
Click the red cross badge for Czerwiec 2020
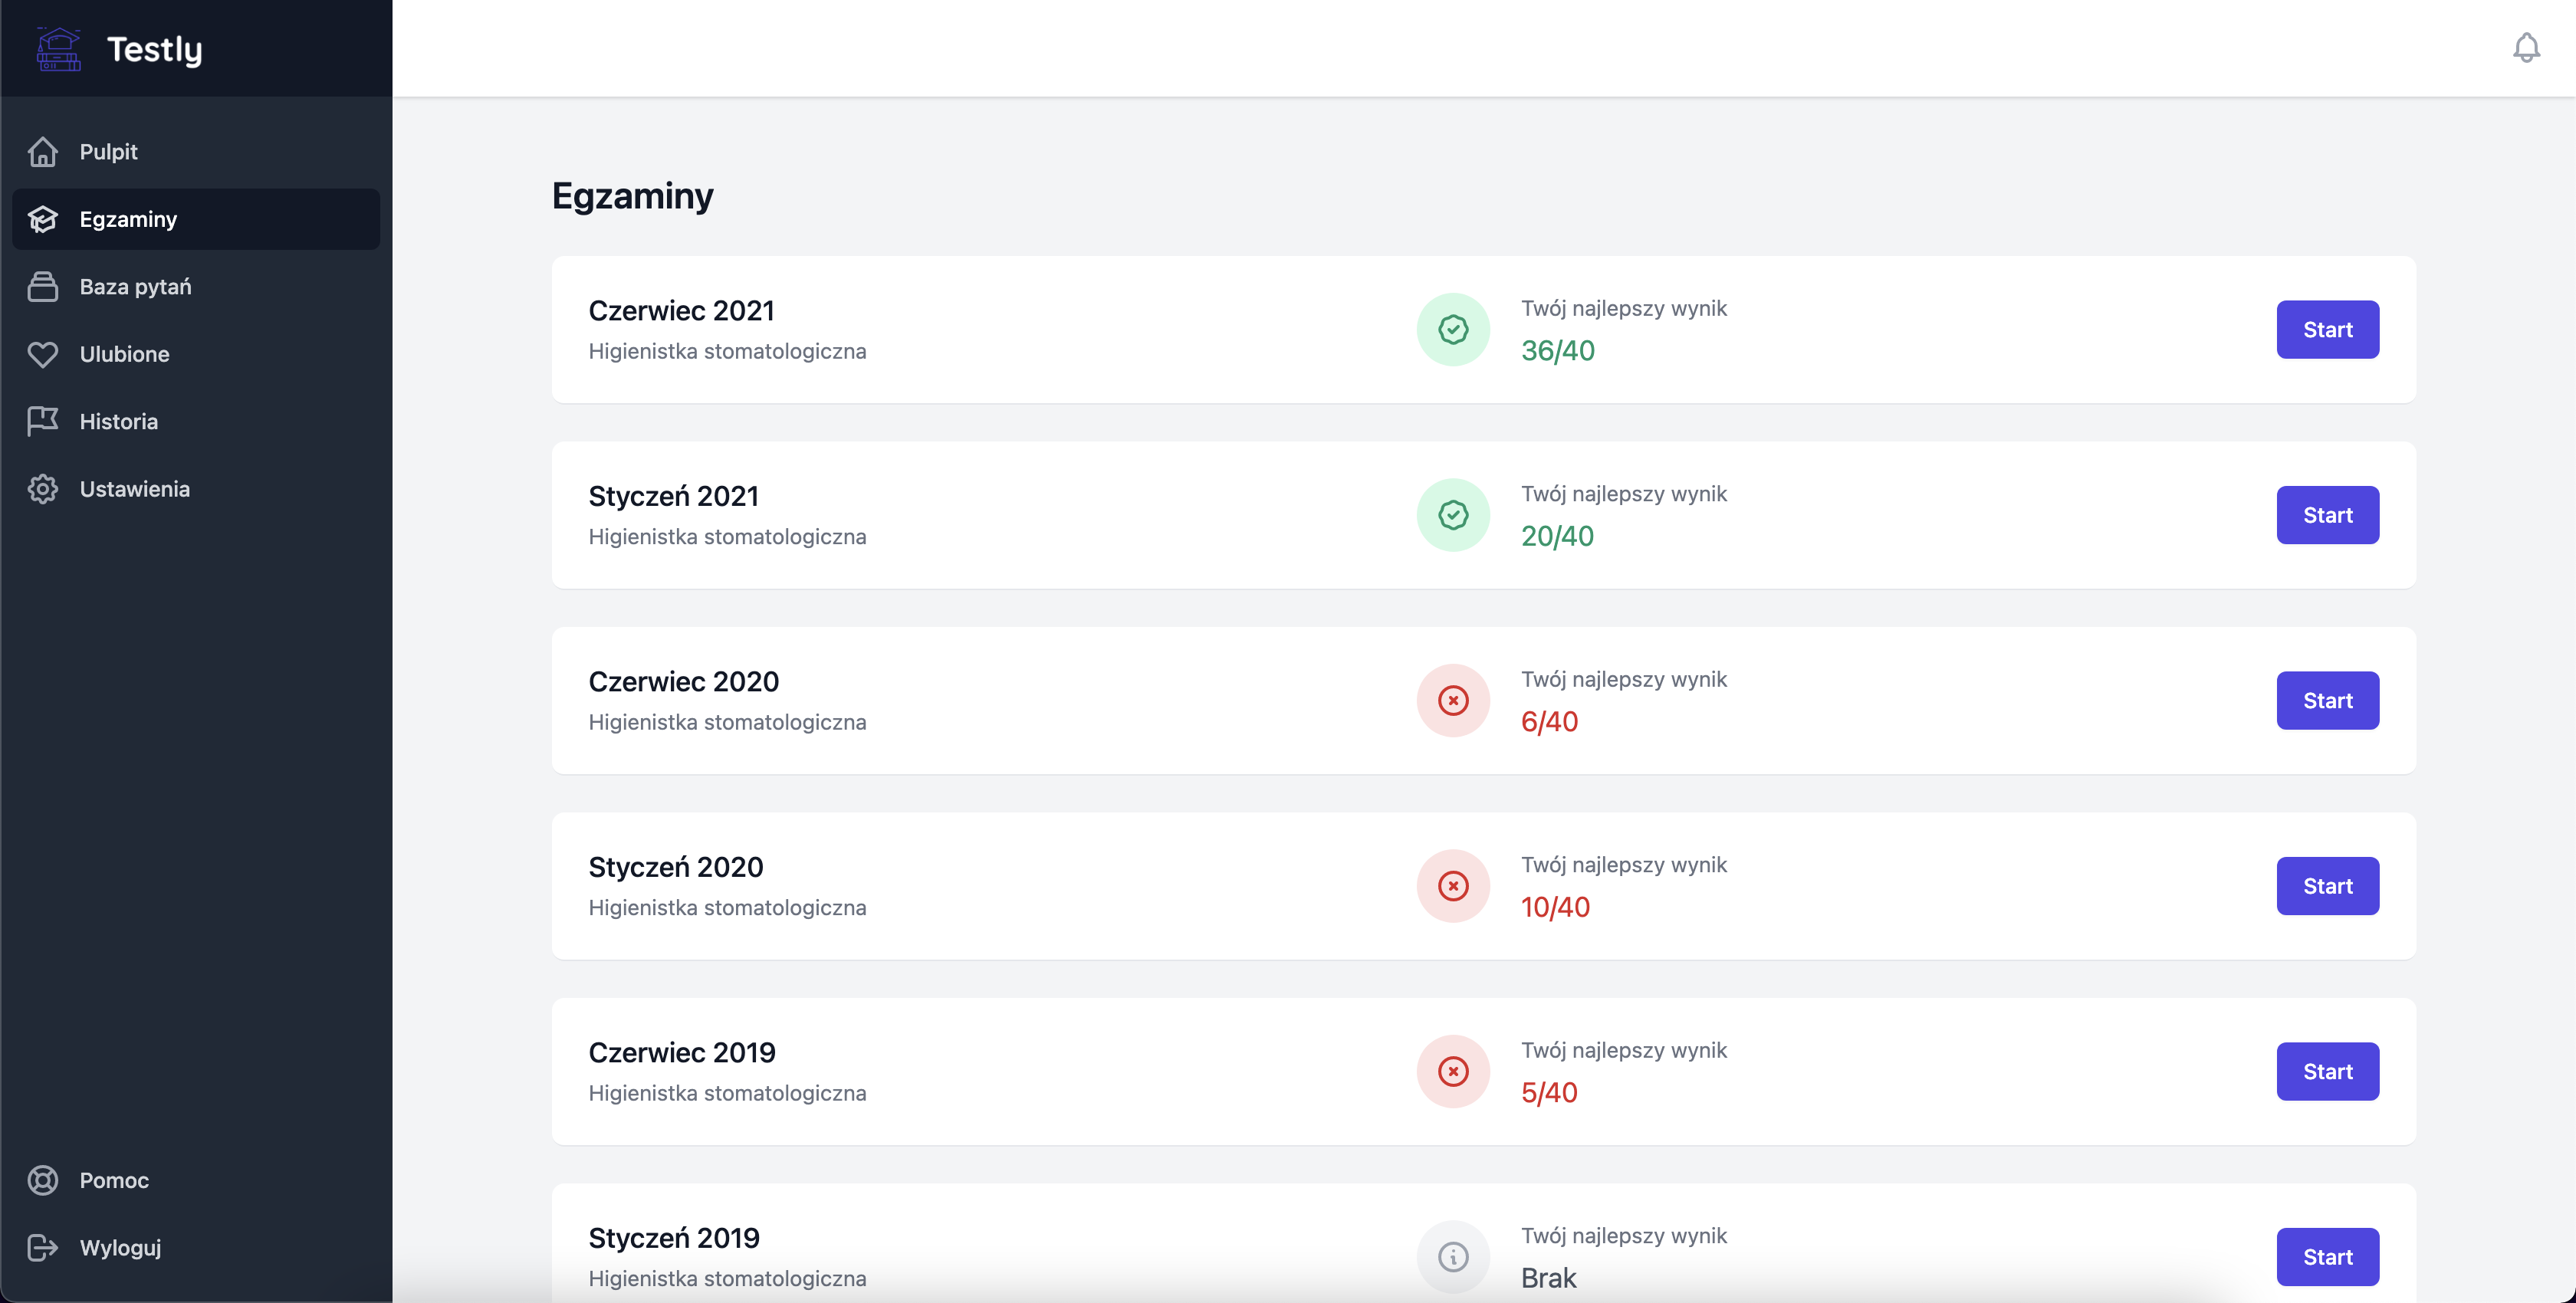click(x=1453, y=700)
